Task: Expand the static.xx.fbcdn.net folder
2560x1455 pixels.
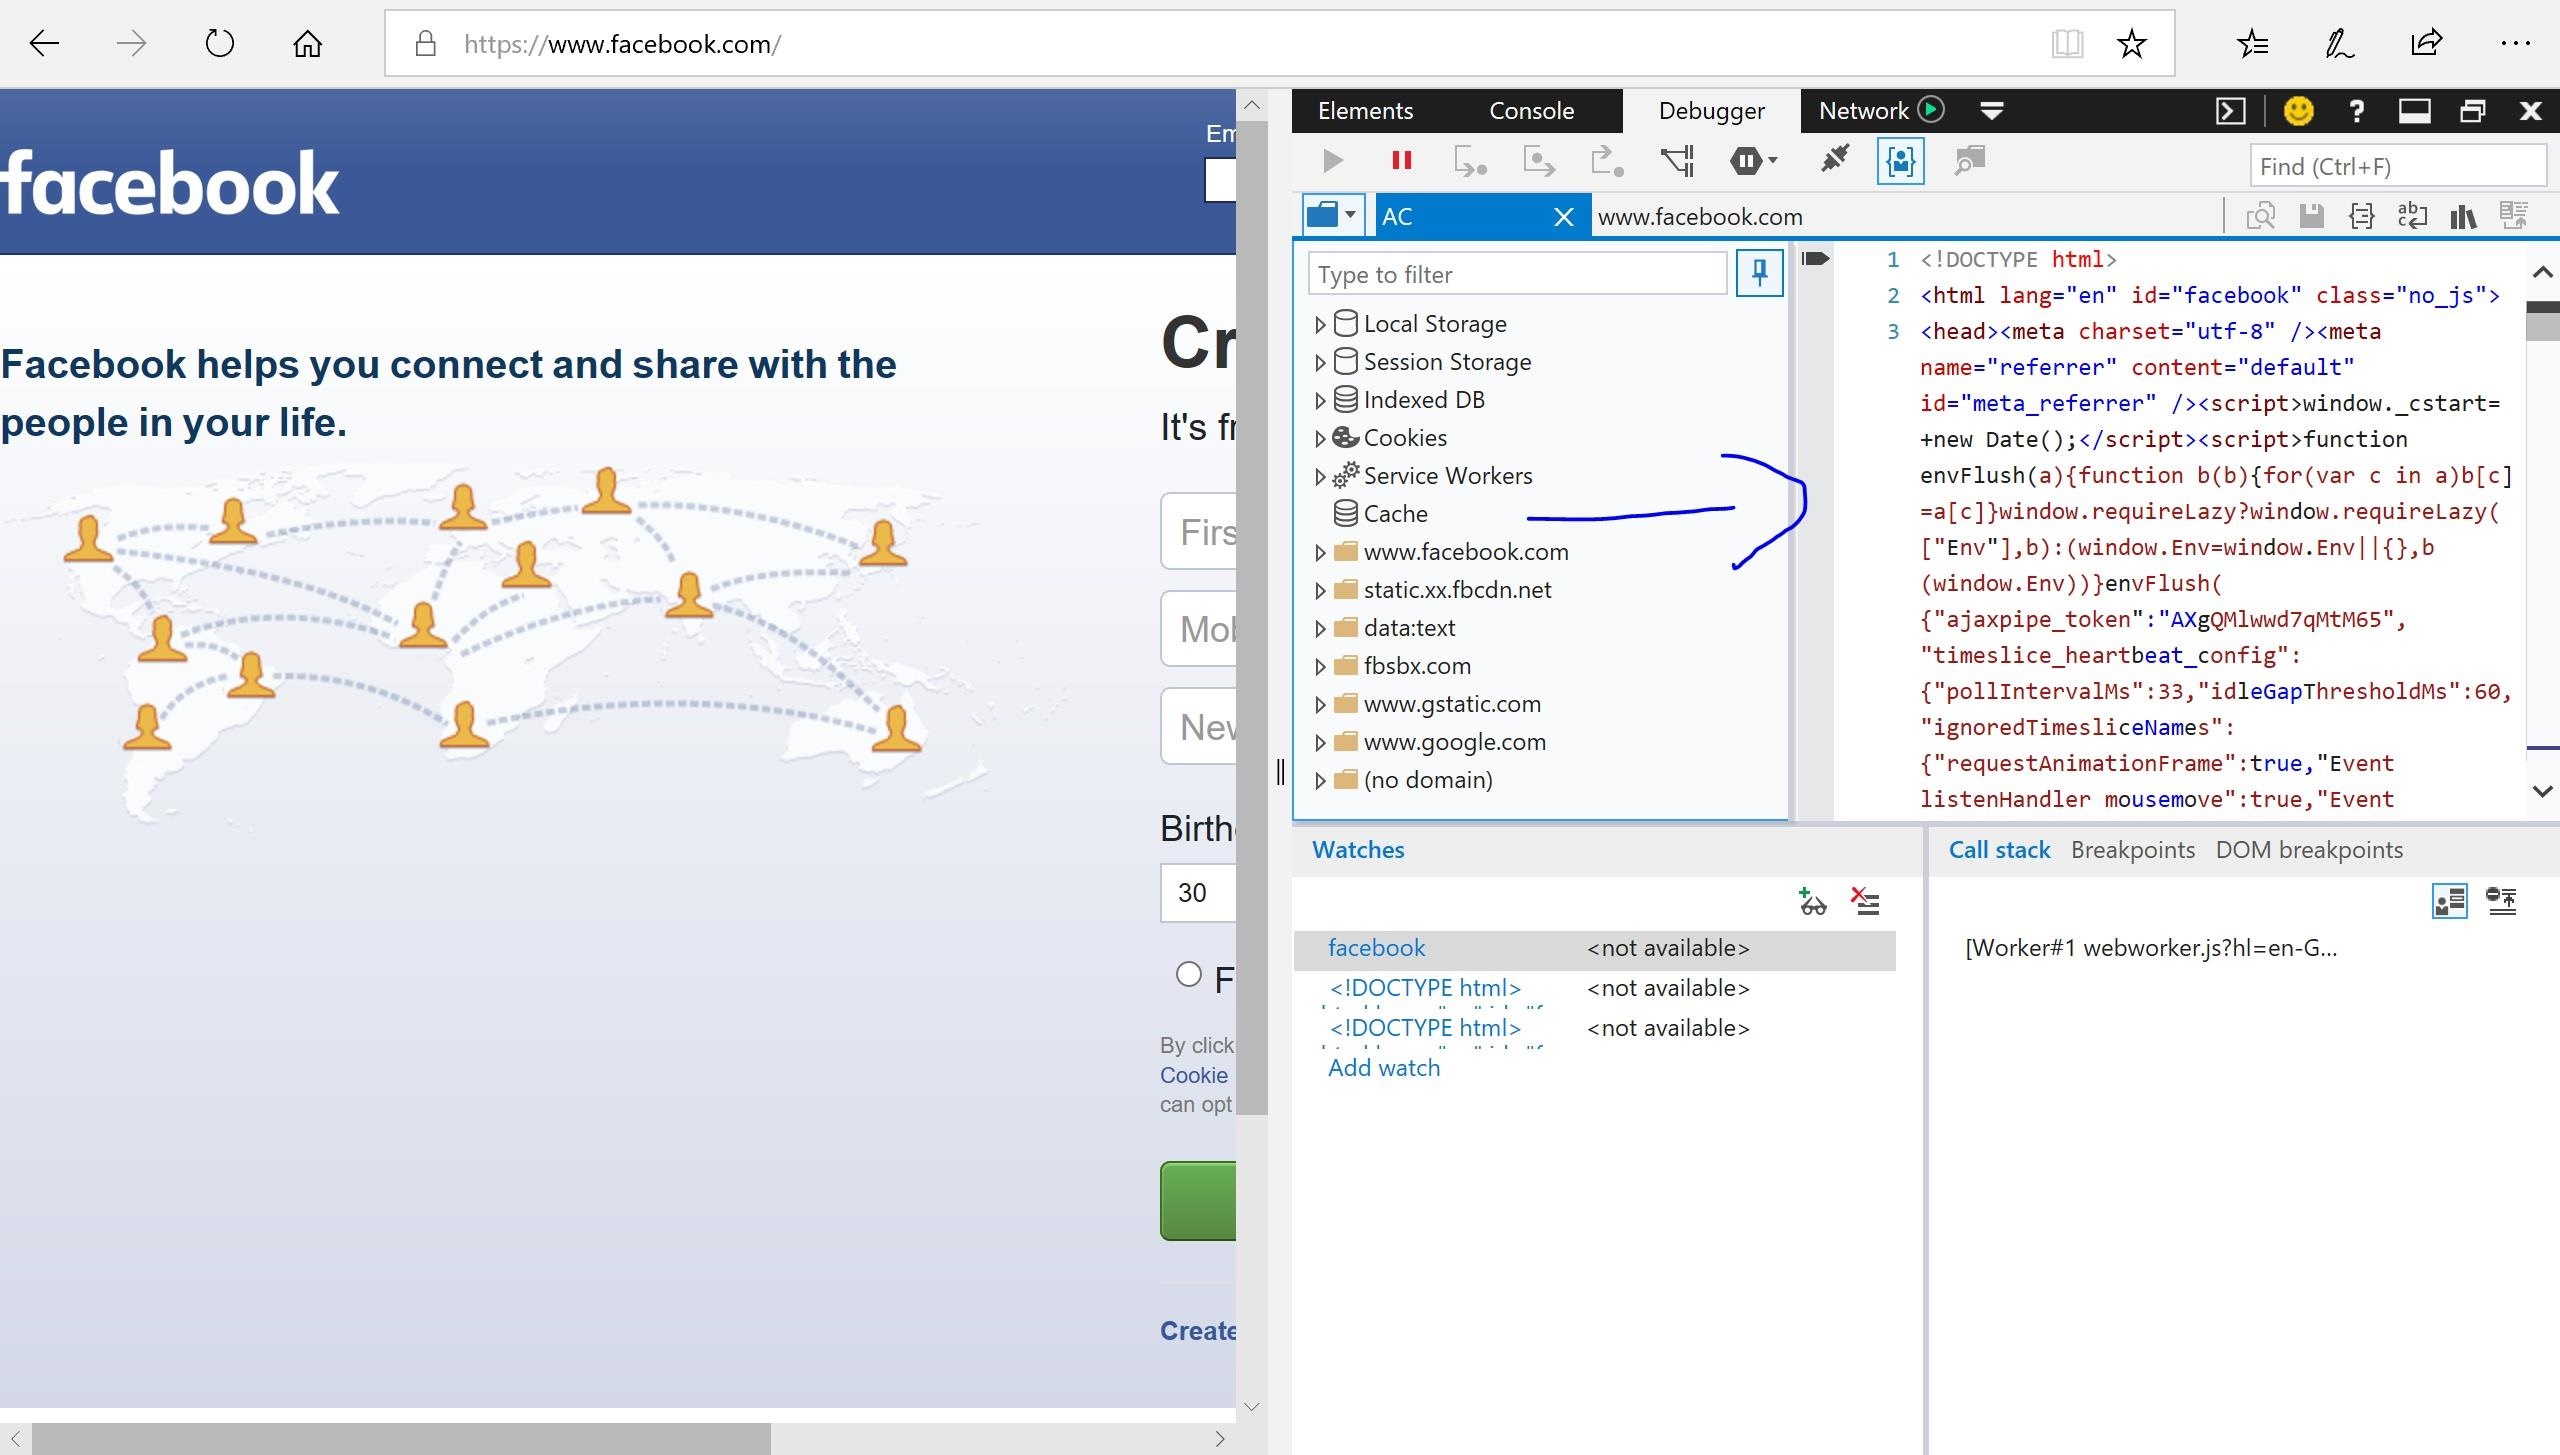Action: pyautogui.click(x=1320, y=590)
